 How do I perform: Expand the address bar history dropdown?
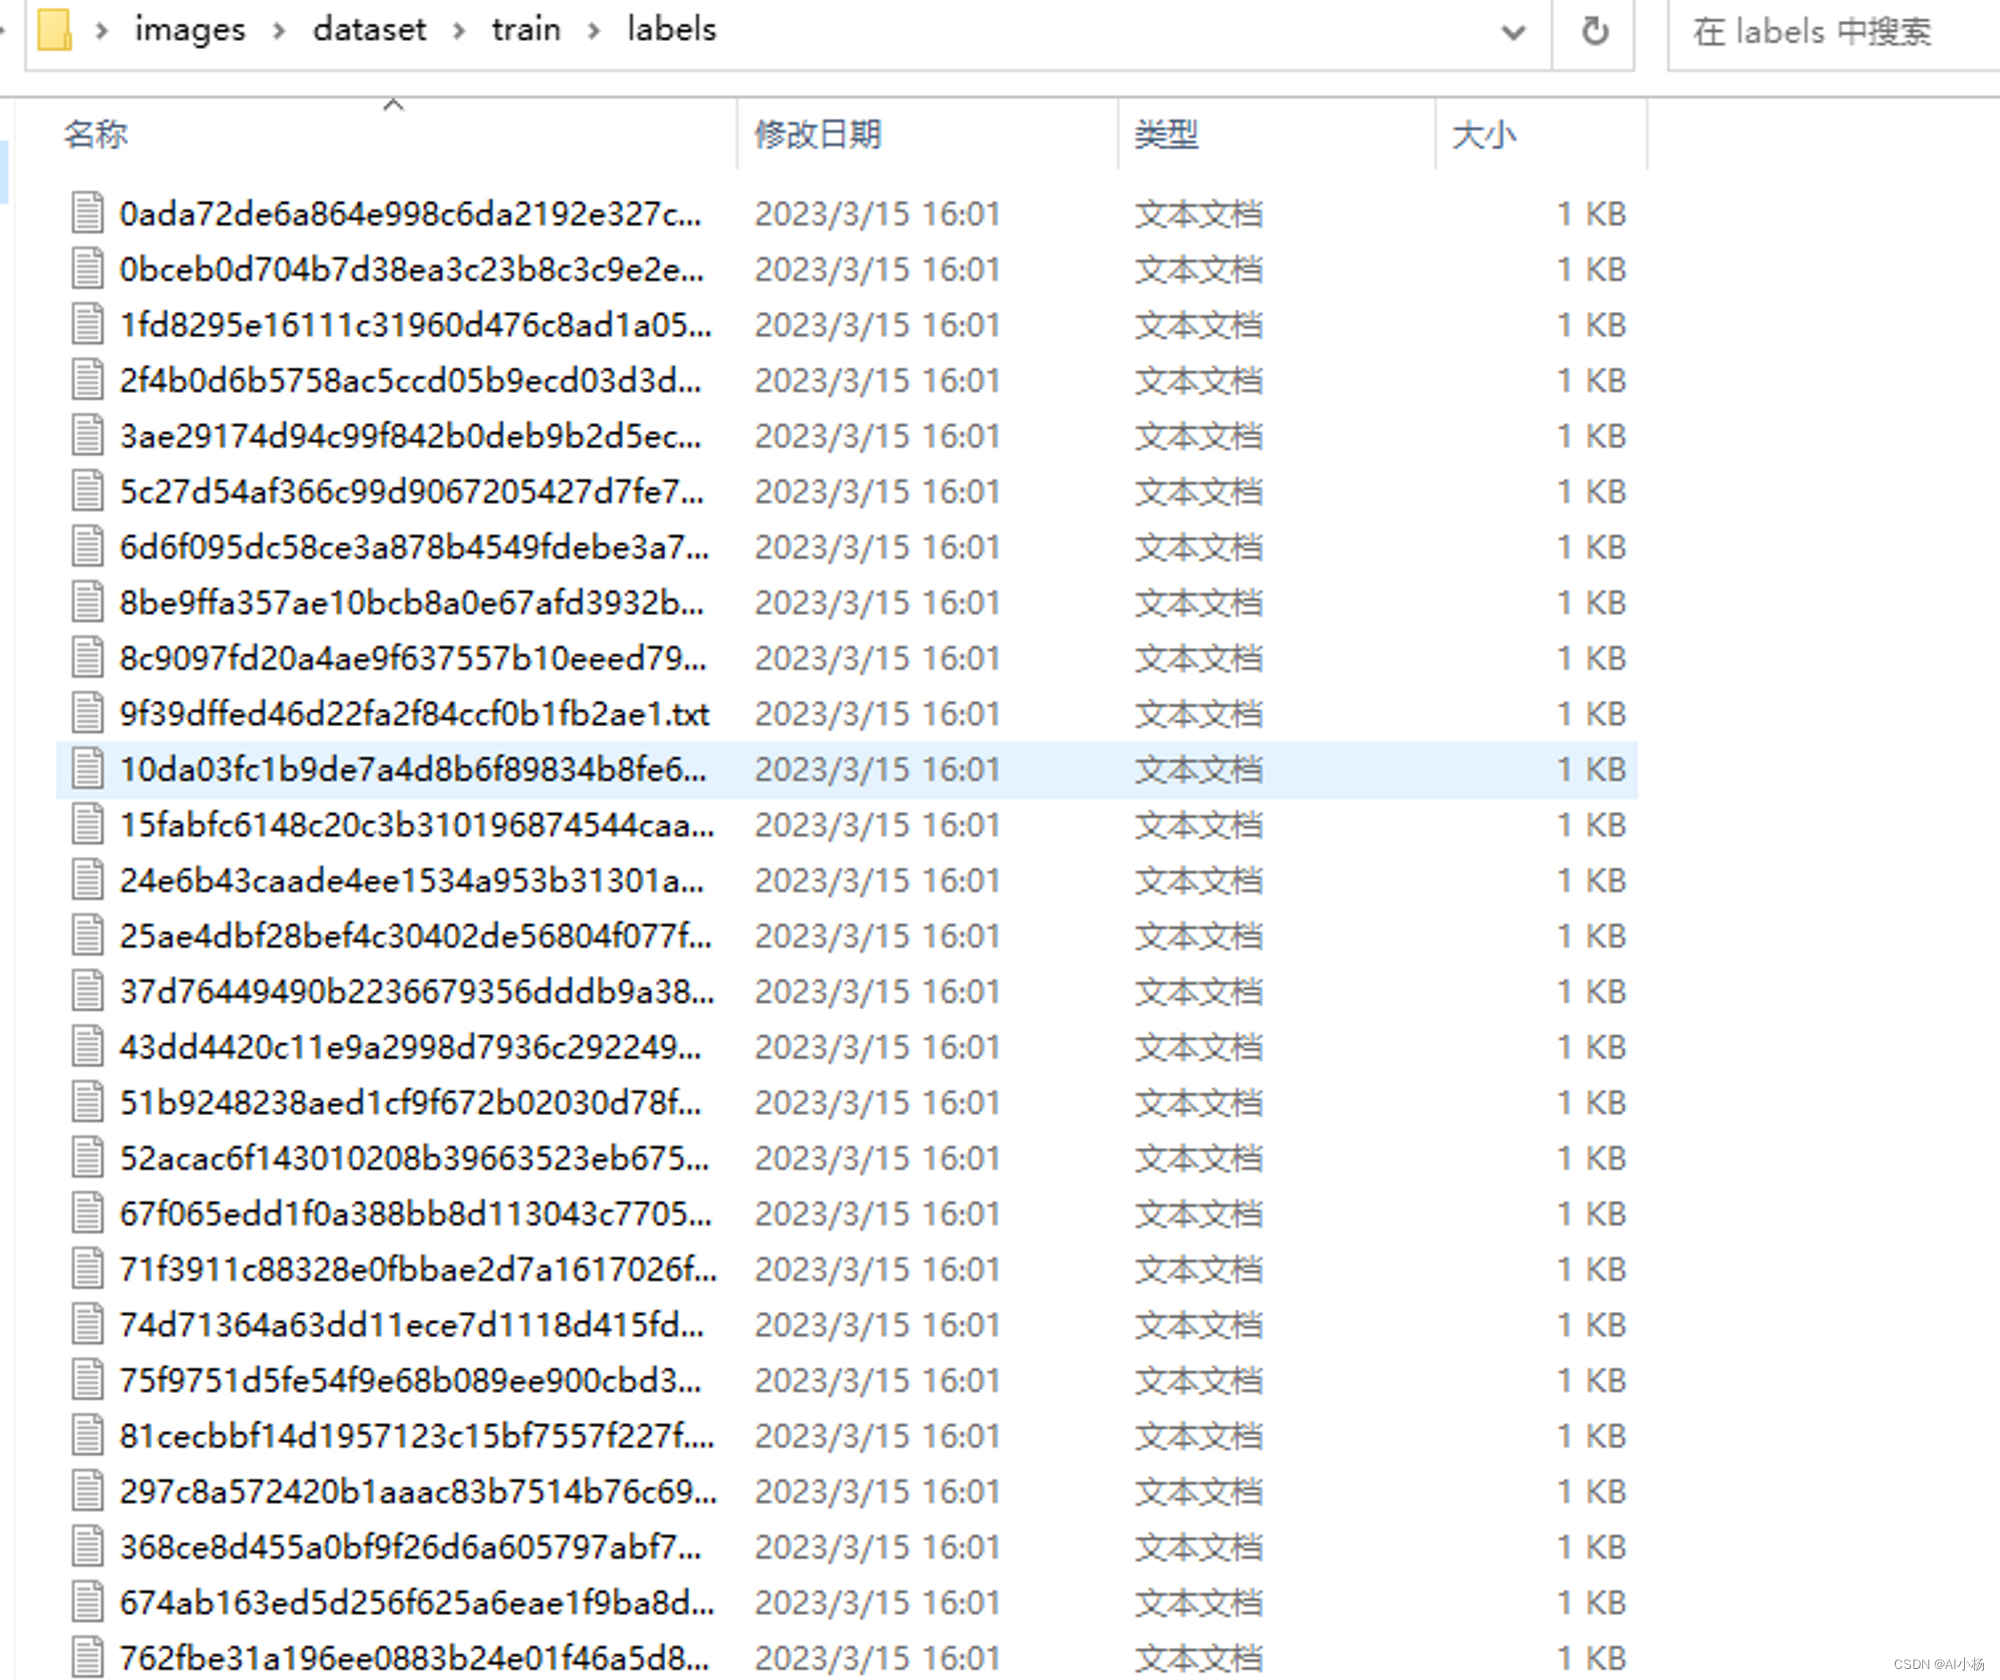(x=1513, y=33)
